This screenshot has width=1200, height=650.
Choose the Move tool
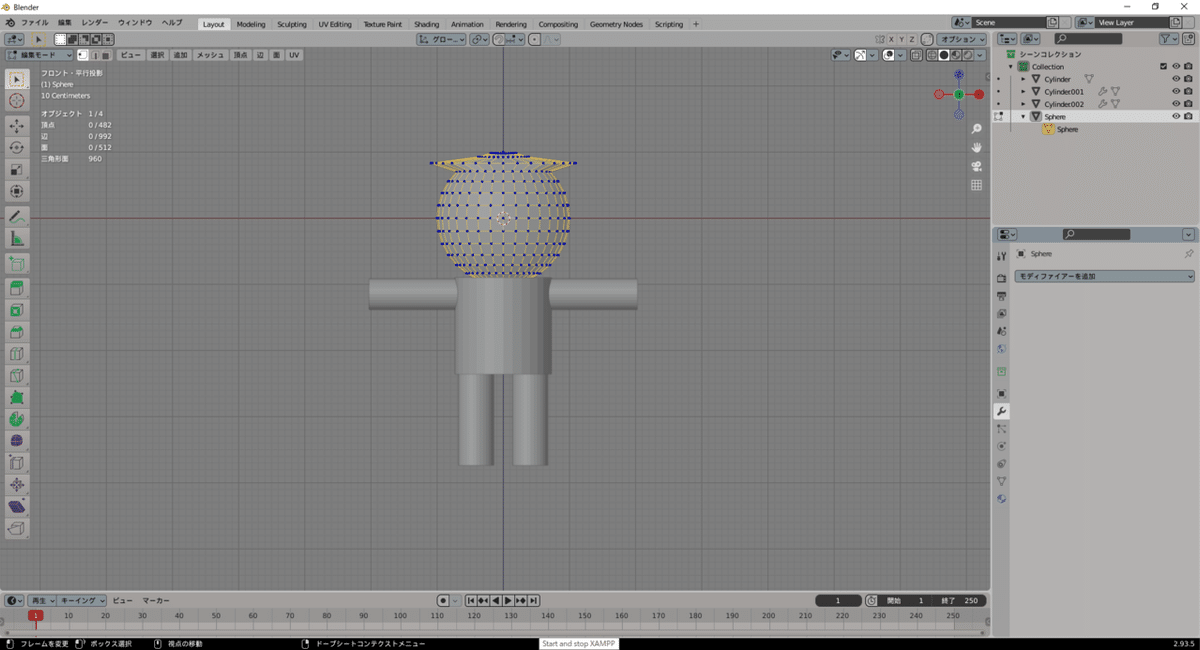pos(17,126)
